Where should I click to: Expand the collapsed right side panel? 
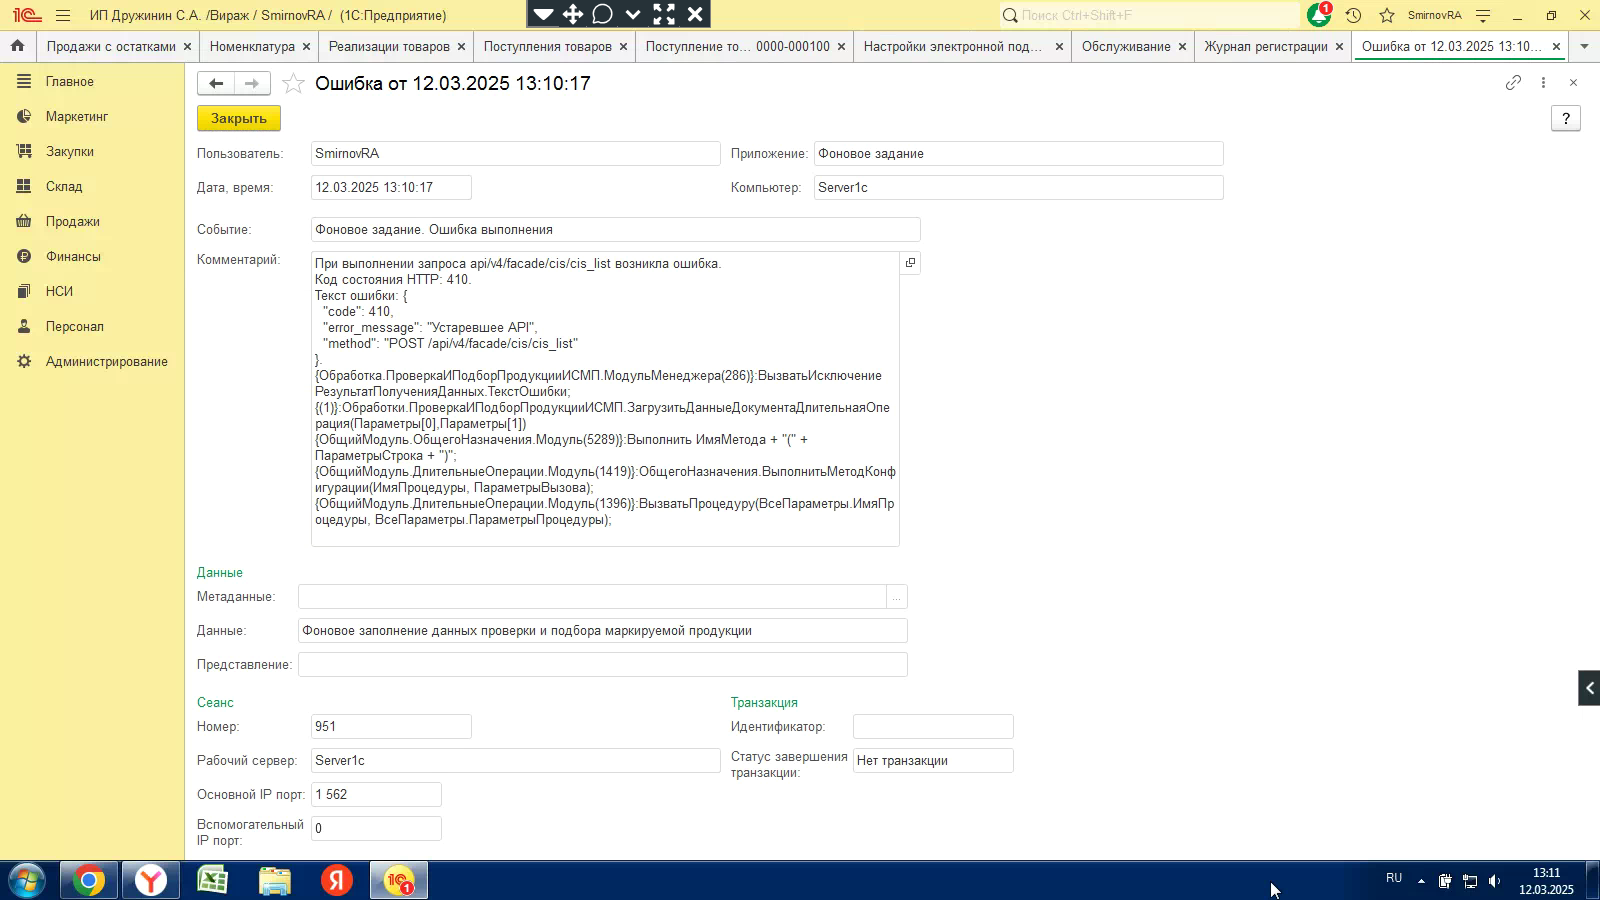point(1588,688)
